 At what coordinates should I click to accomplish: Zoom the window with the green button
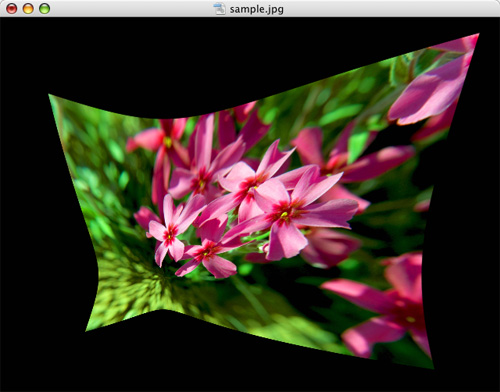point(44,9)
